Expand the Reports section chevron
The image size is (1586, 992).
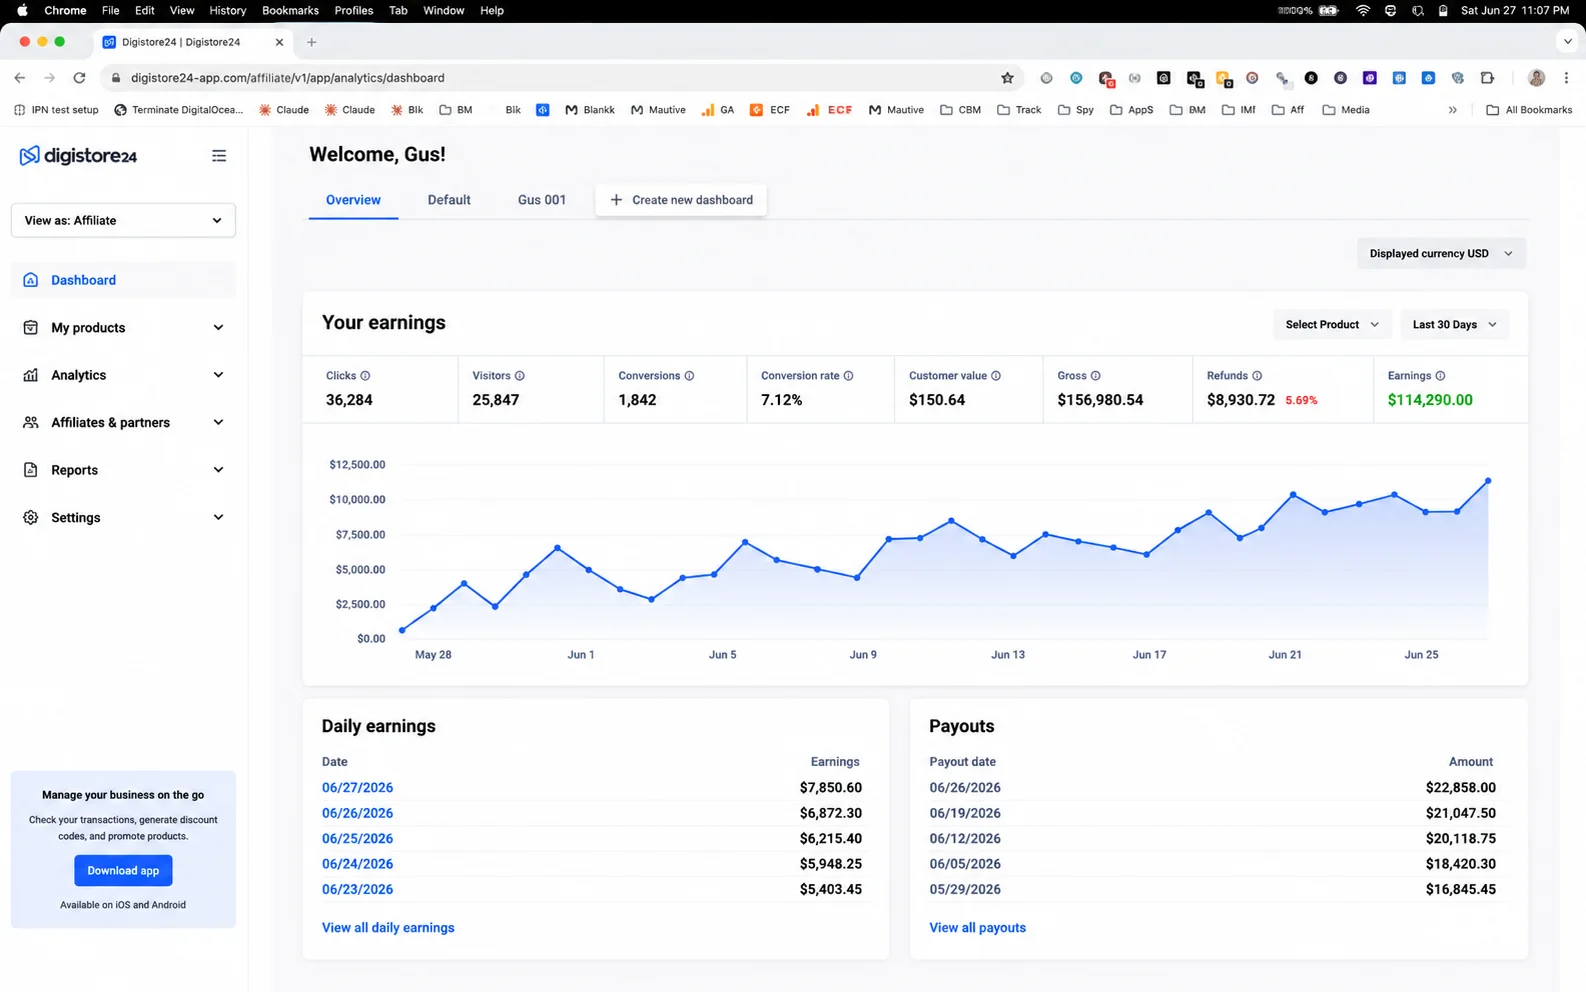[218, 470]
